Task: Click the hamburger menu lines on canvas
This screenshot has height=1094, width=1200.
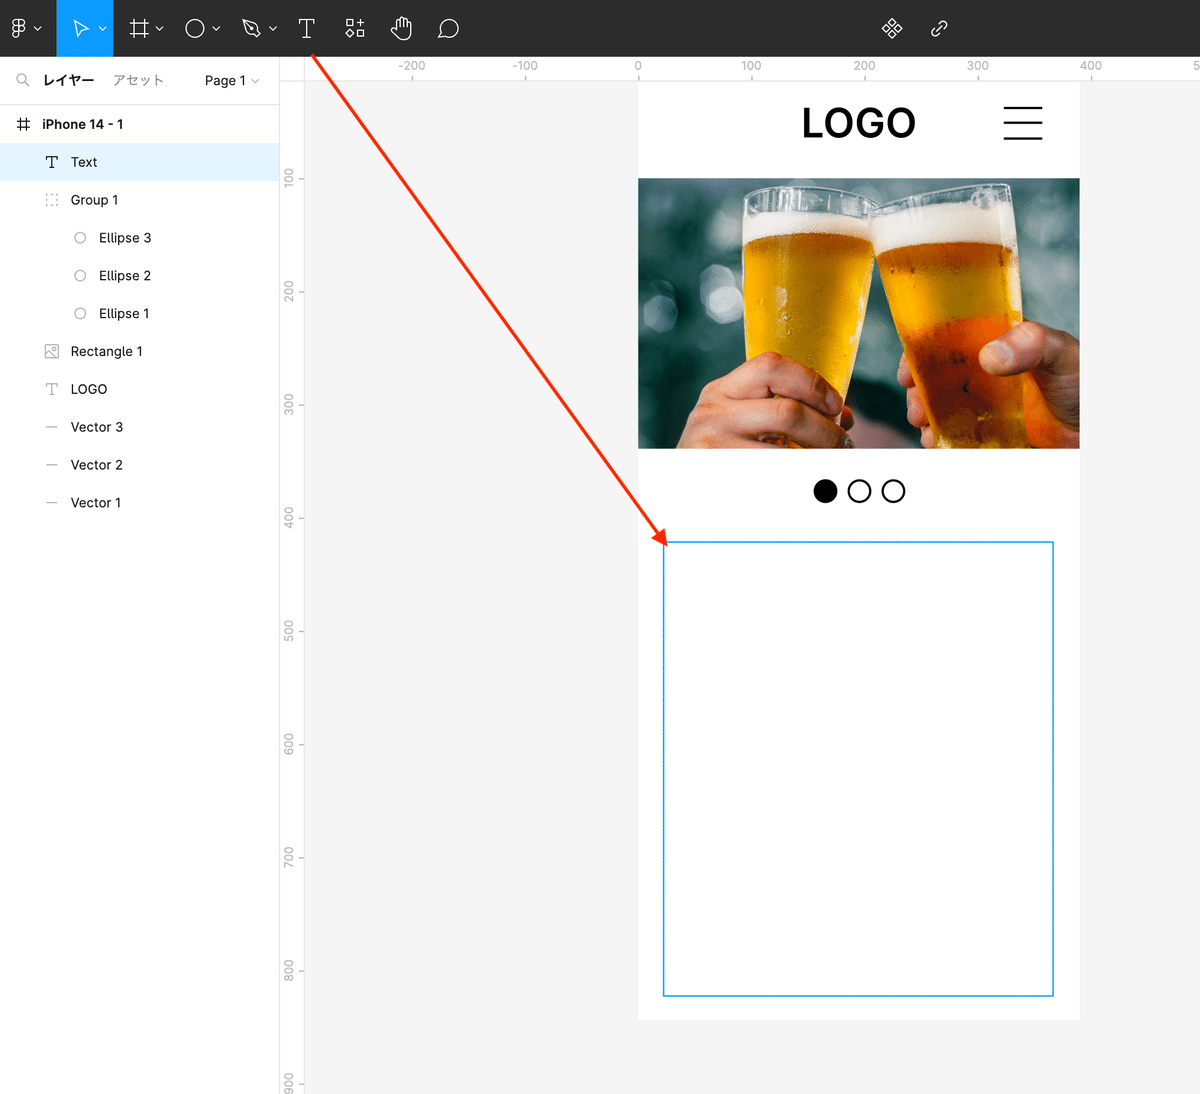Action: tap(1023, 123)
